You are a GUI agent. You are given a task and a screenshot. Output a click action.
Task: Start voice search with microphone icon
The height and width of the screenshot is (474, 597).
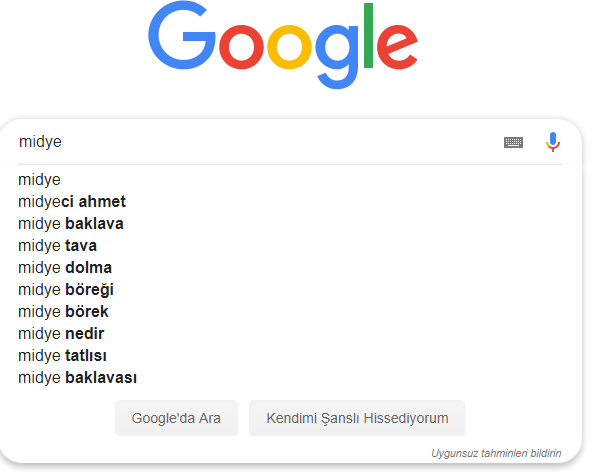553,142
